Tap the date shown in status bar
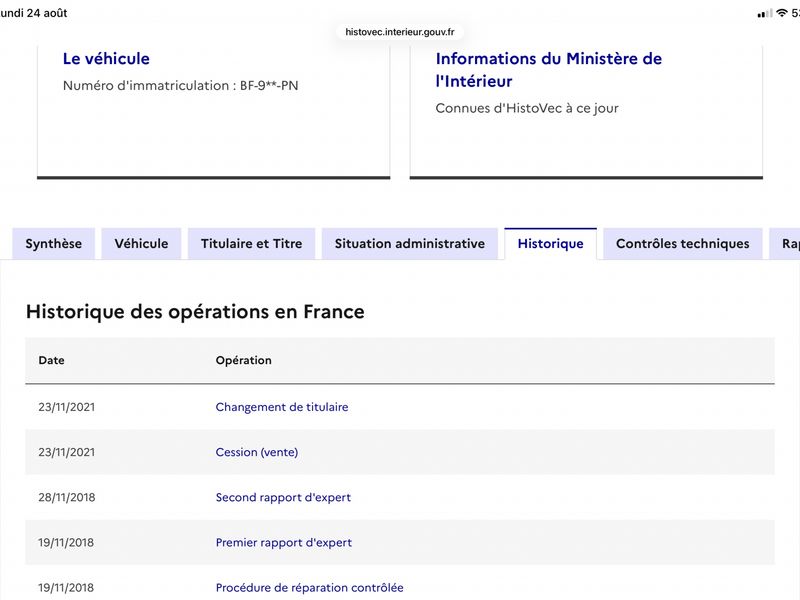The width and height of the screenshot is (800, 600). click(x=34, y=13)
